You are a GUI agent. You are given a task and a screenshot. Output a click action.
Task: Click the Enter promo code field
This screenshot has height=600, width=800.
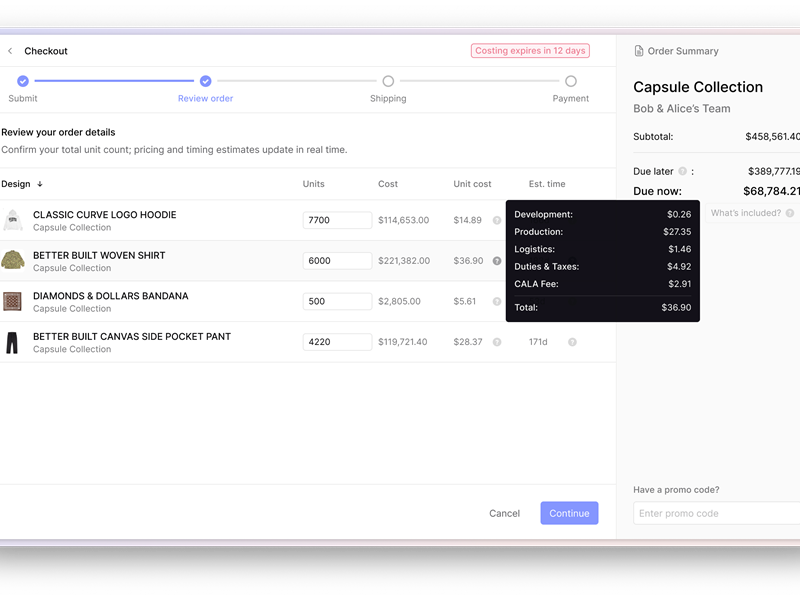coord(716,513)
